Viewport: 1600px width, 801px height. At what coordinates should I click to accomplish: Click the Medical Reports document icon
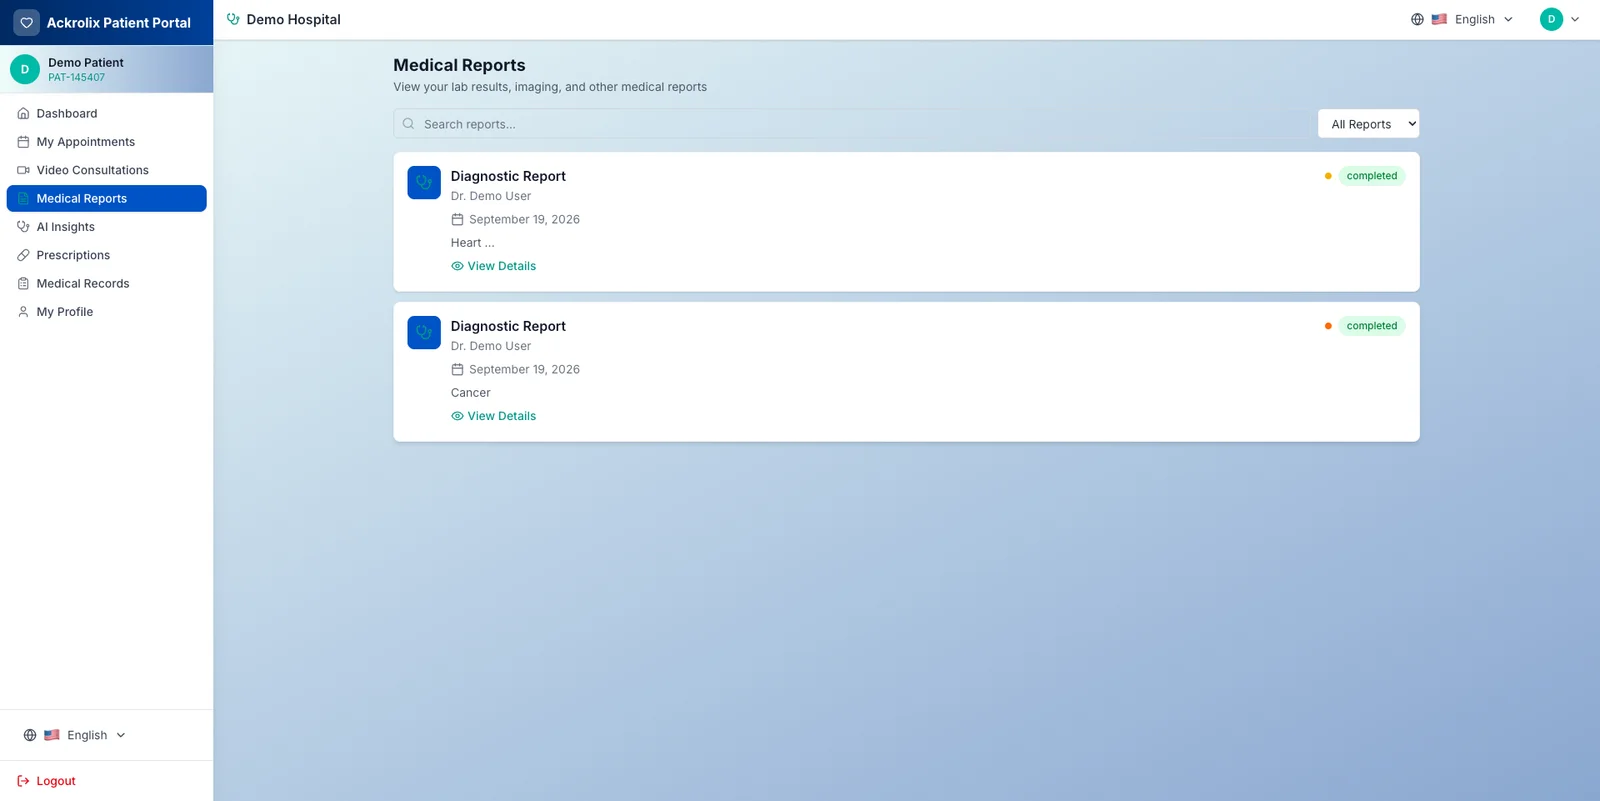23,199
